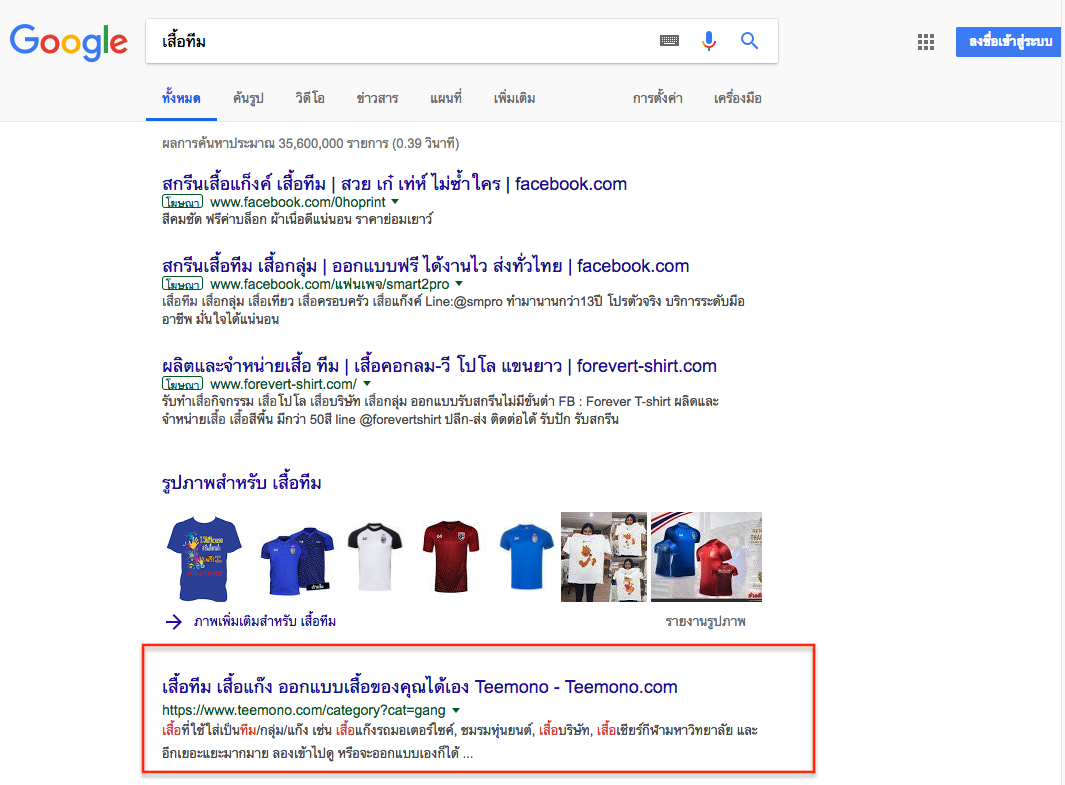Click the white jersey image thumbnail
Image resolution: width=1065 pixels, height=785 pixels.
tap(375, 554)
